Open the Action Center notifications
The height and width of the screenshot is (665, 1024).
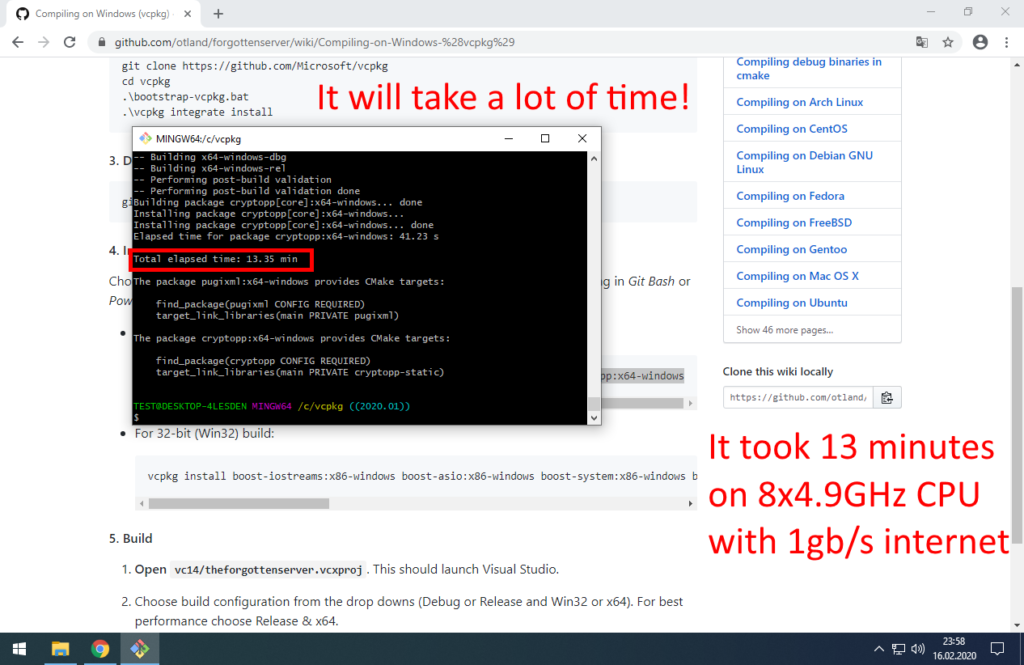pos(997,649)
